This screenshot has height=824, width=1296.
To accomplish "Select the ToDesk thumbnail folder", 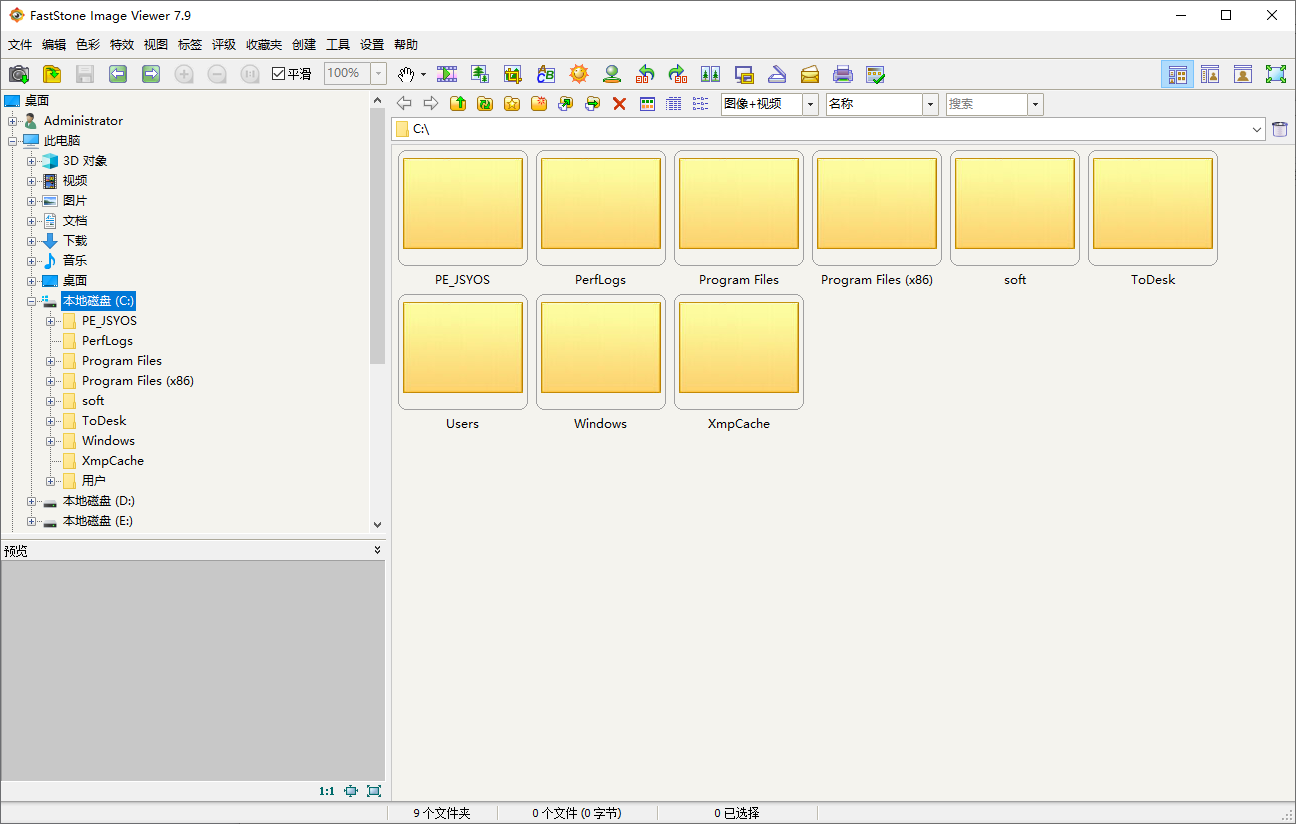I will (1153, 208).
